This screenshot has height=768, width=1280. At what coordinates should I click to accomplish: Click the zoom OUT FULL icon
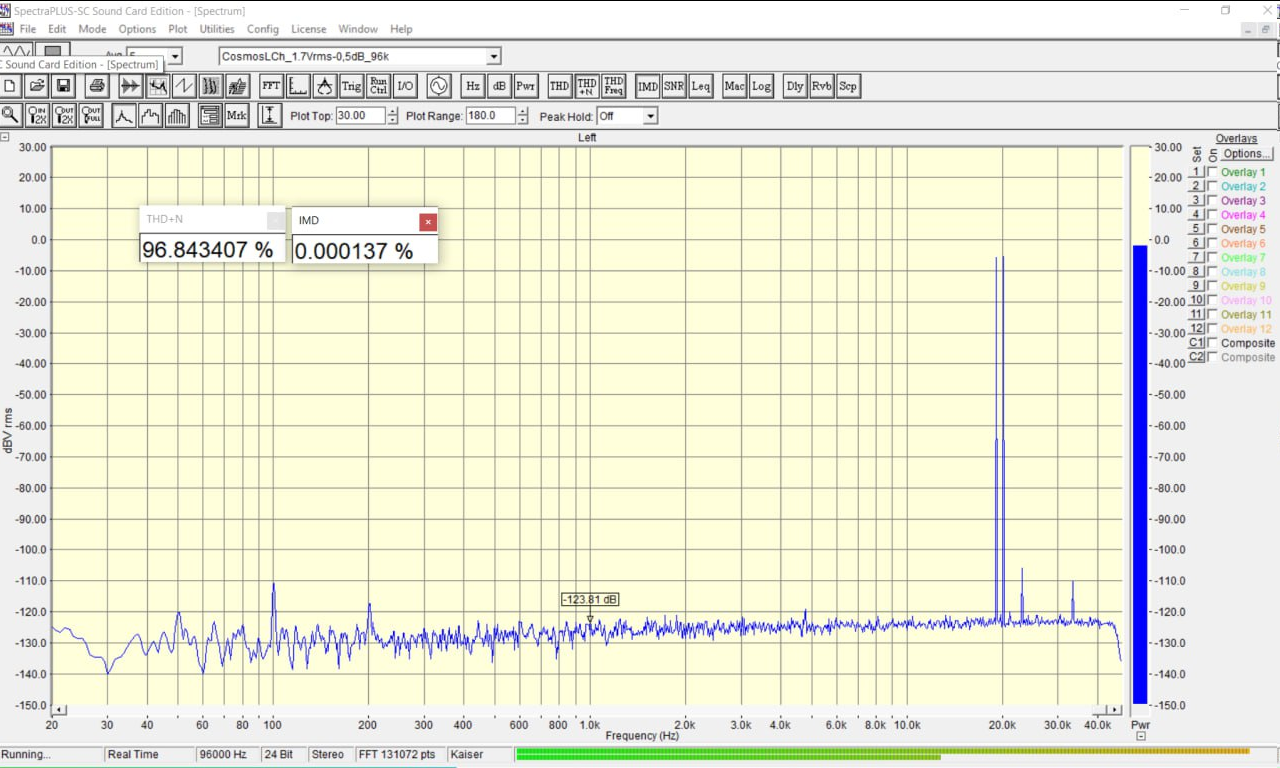91,115
